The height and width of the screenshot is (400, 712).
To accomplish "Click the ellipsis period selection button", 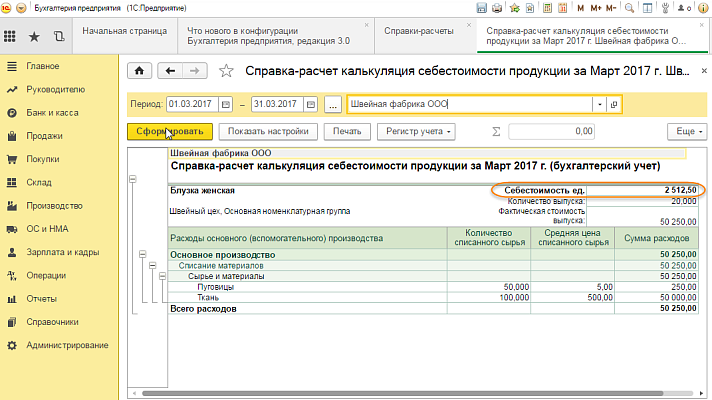I will pyautogui.click(x=333, y=104).
